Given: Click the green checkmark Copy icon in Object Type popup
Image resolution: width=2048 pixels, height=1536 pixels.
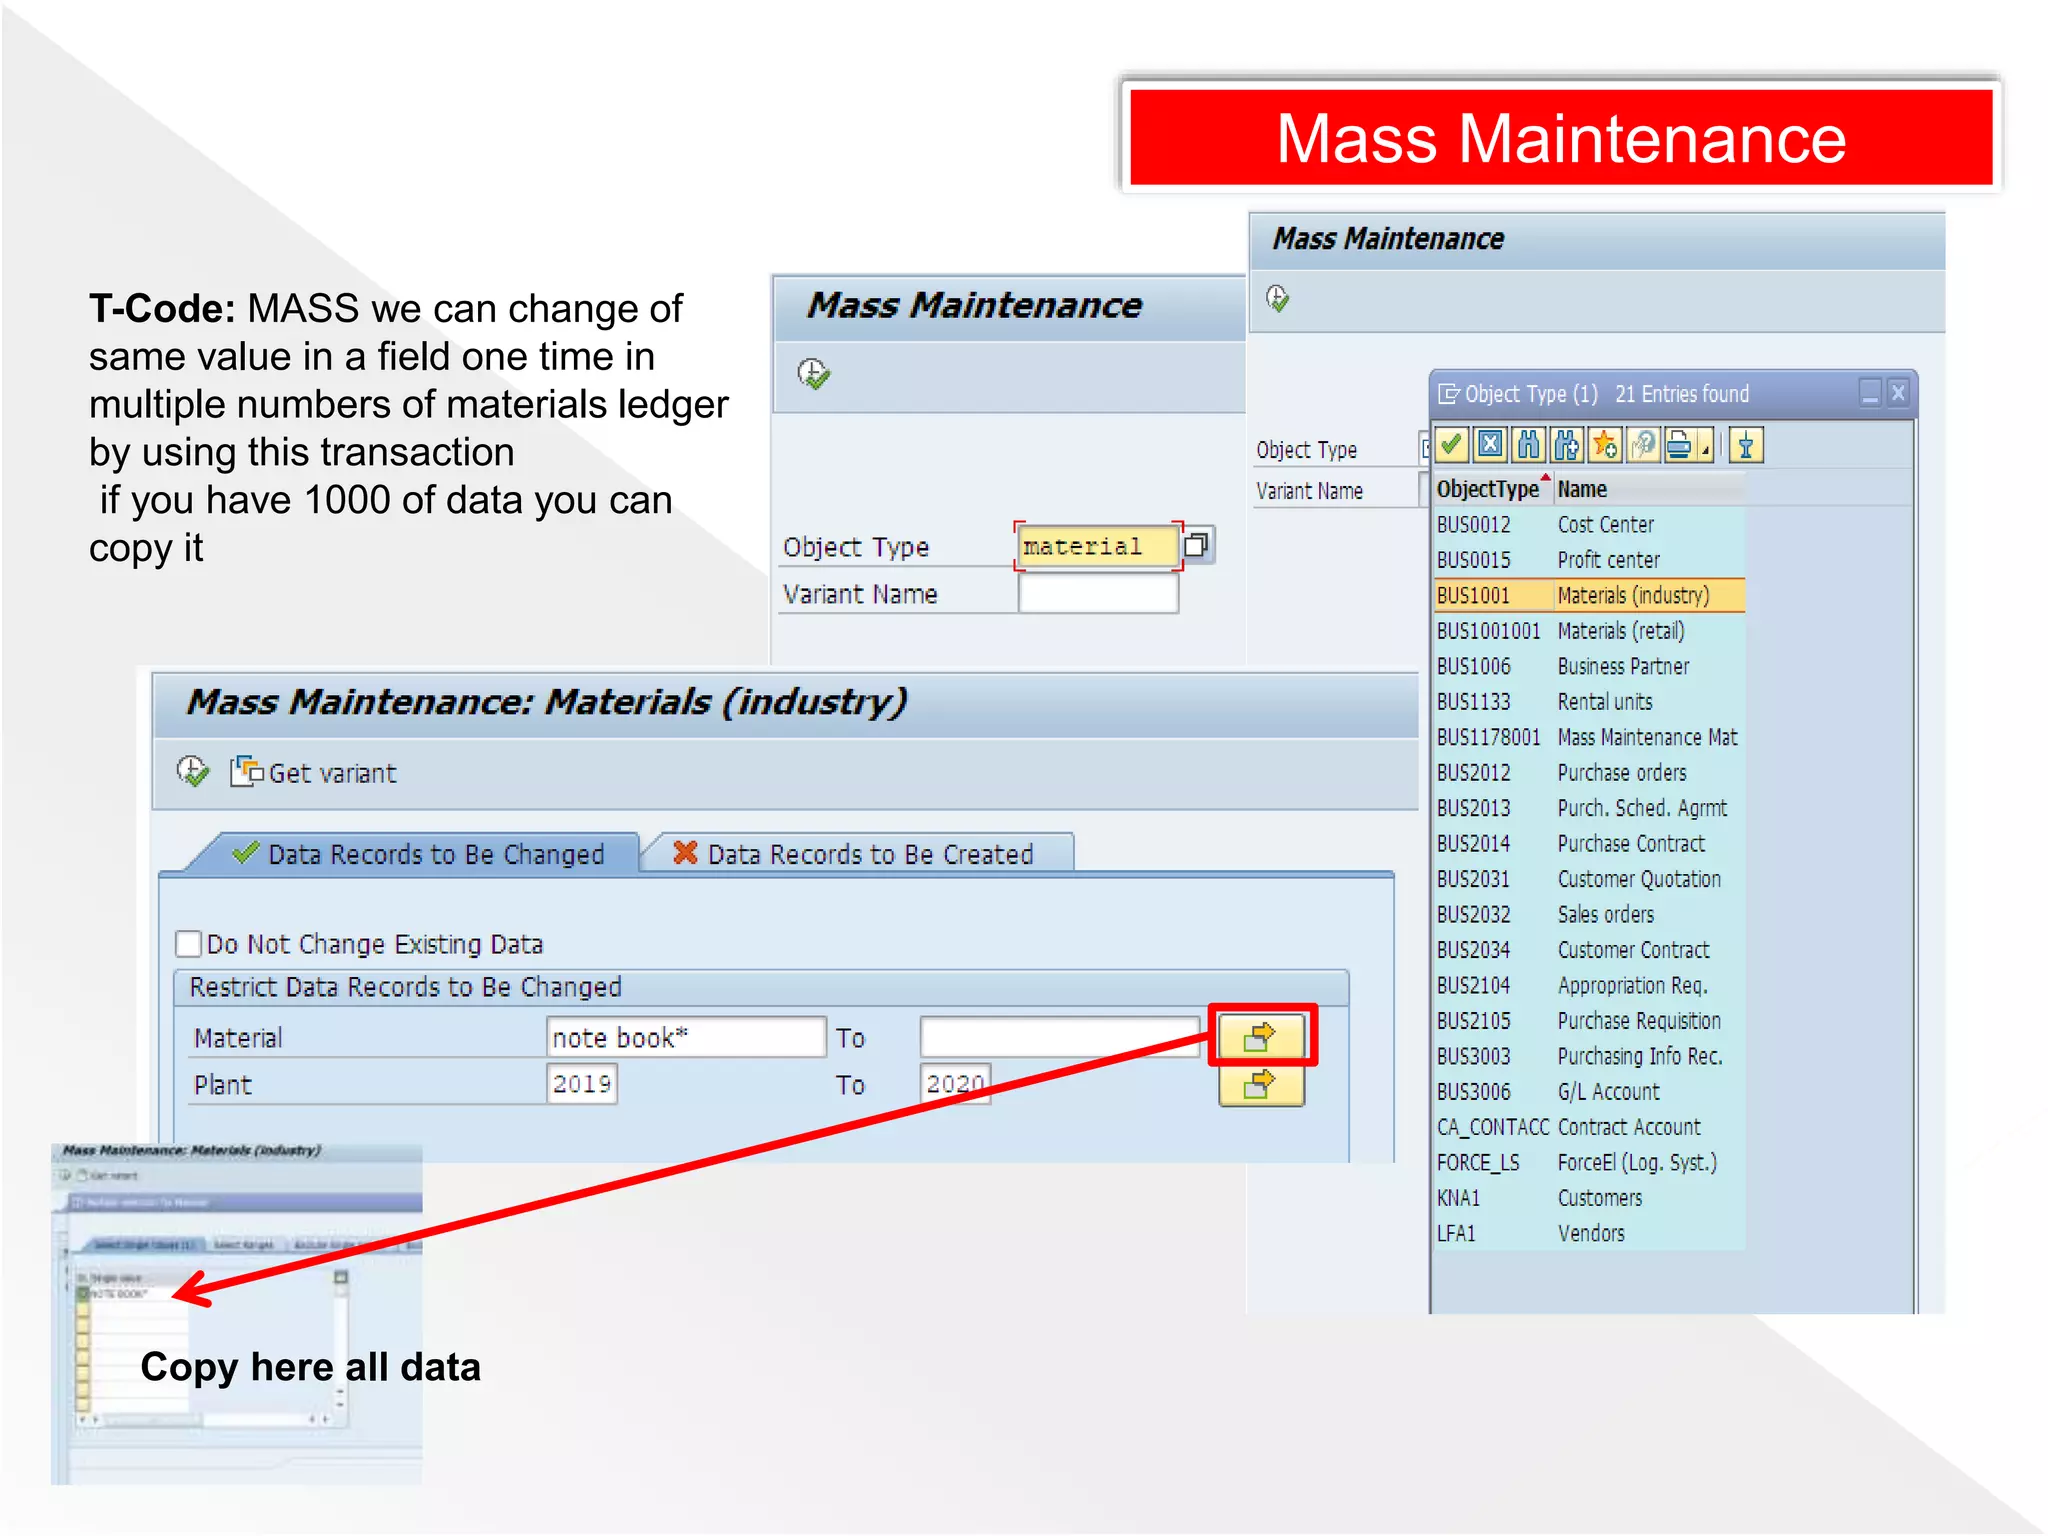Looking at the screenshot, I should tap(1451, 444).
